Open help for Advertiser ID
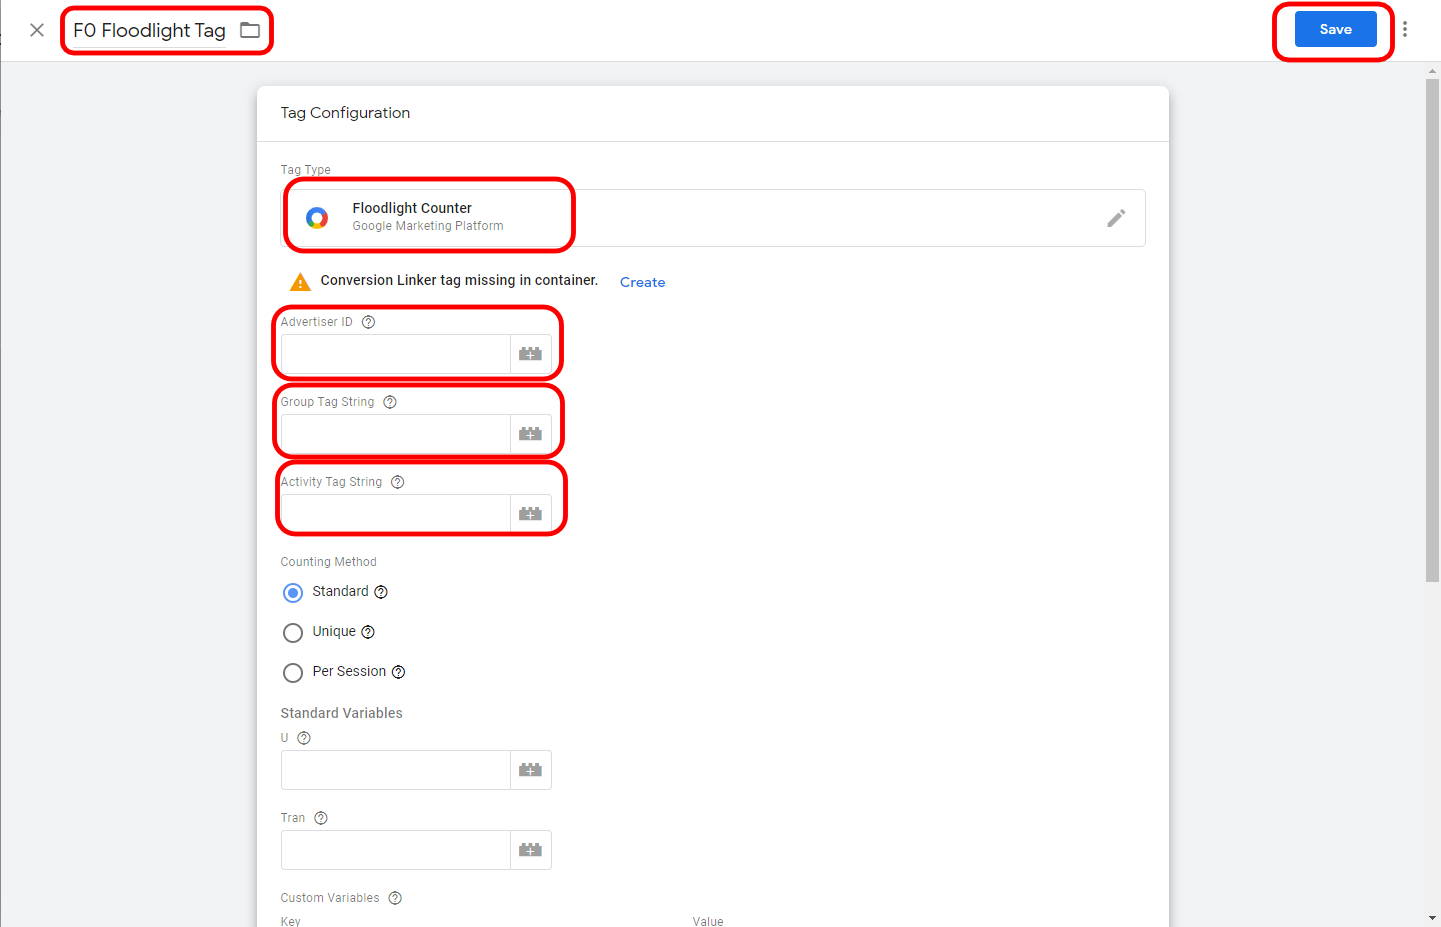This screenshot has width=1441, height=927. pyautogui.click(x=368, y=322)
